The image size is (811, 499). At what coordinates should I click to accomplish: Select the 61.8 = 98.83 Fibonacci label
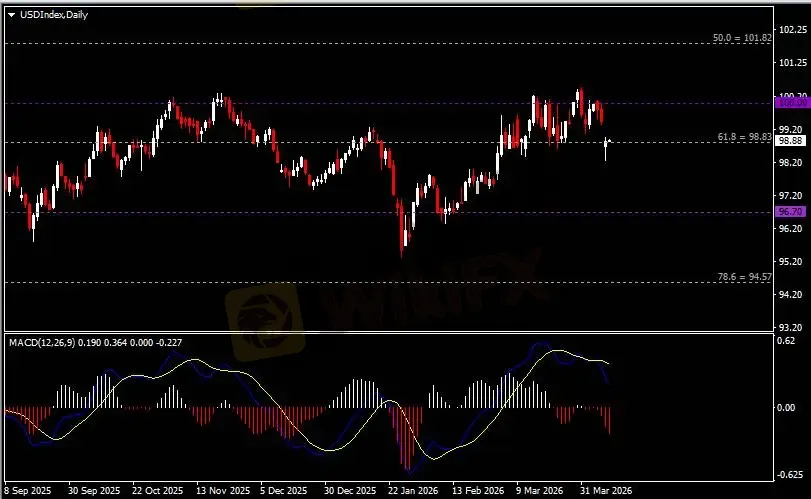pyautogui.click(x=745, y=136)
